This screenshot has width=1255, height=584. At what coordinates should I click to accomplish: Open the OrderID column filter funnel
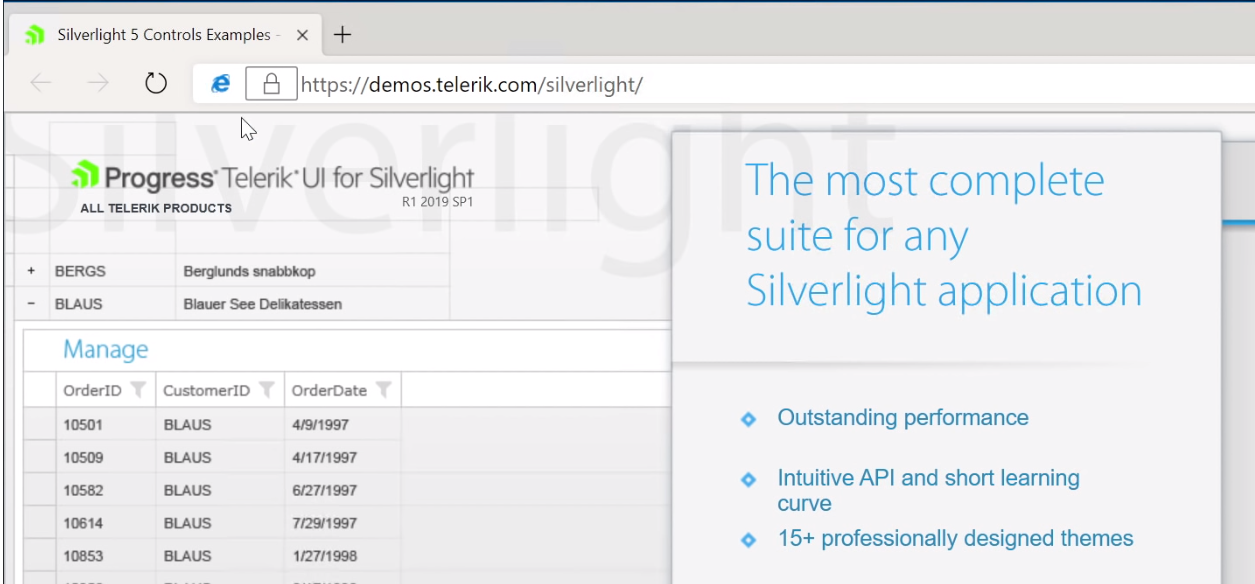[x=138, y=389]
